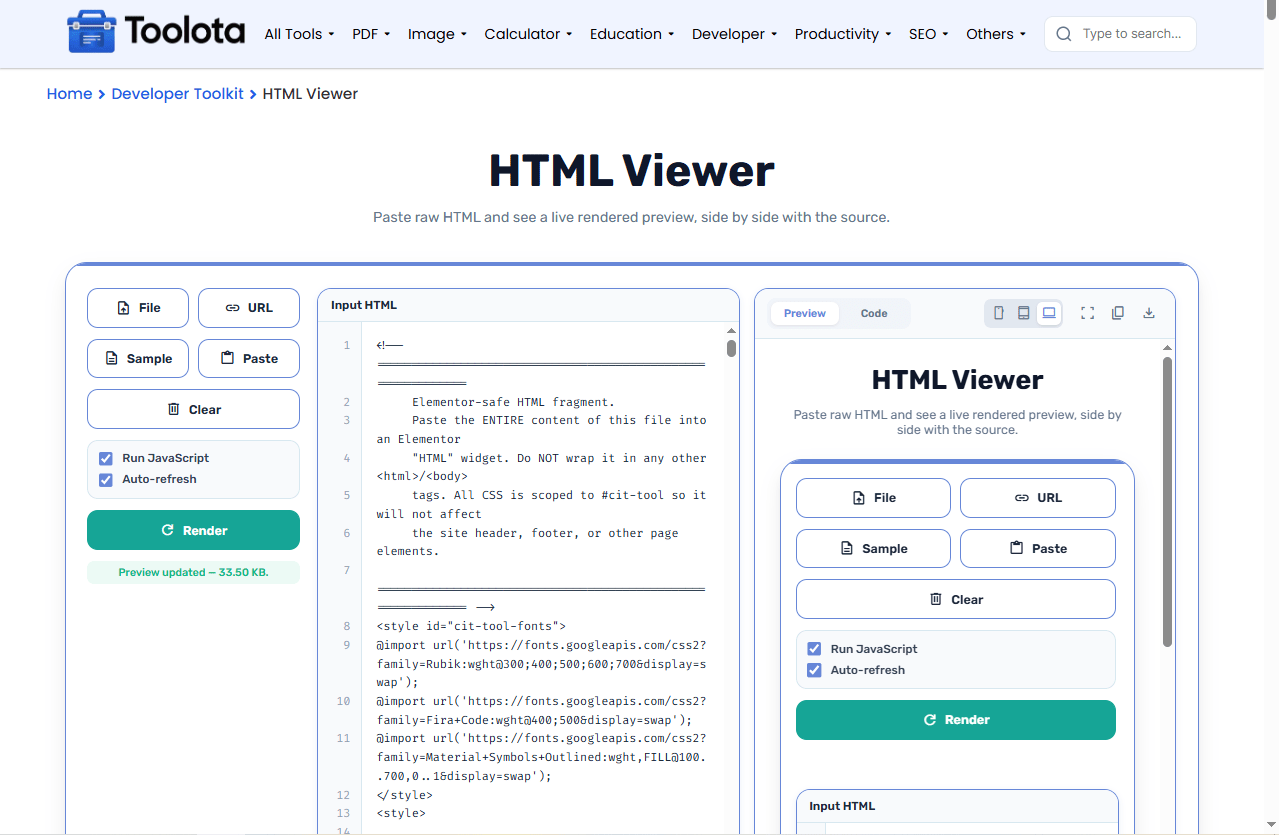Image resolution: width=1279 pixels, height=835 pixels.
Task: Click the Paste clipboard button in left panel
Action: pyautogui.click(x=249, y=359)
